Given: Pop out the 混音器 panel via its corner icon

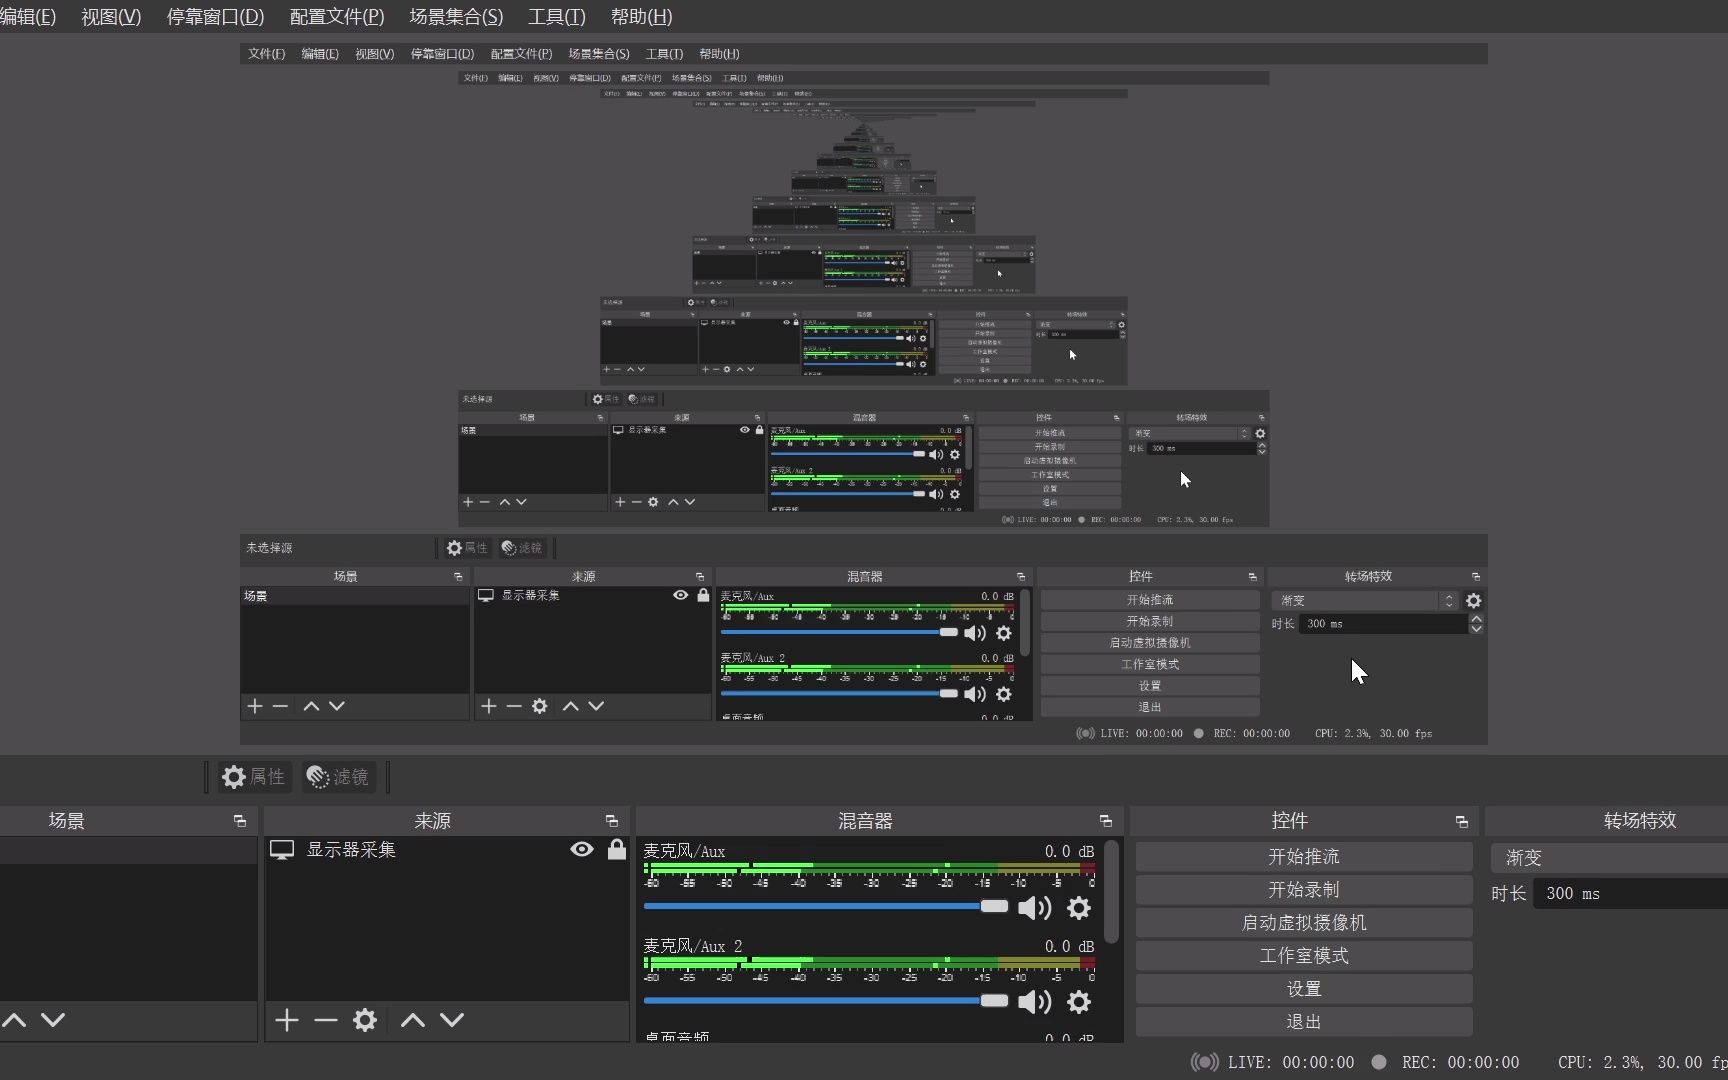Looking at the screenshot, I should 1105,820.
